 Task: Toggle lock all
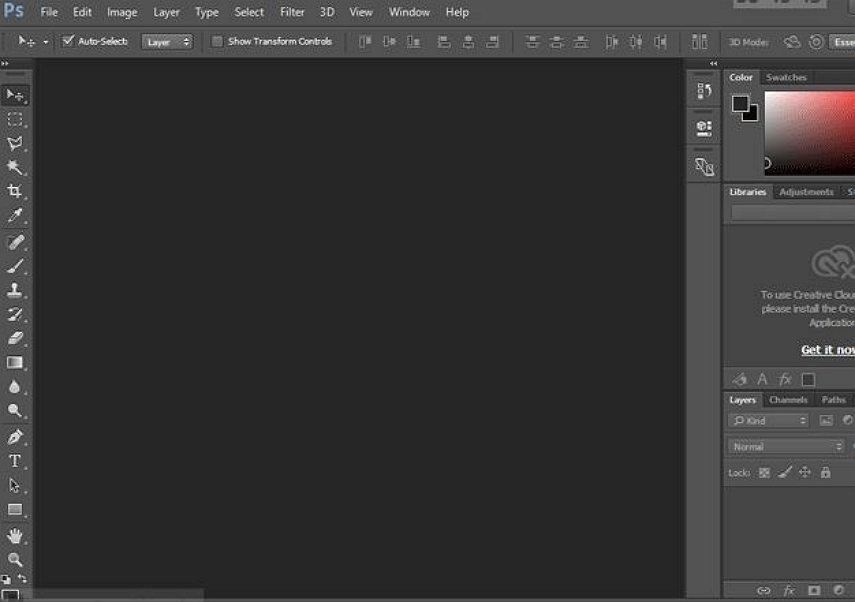(x=826, y=472)
